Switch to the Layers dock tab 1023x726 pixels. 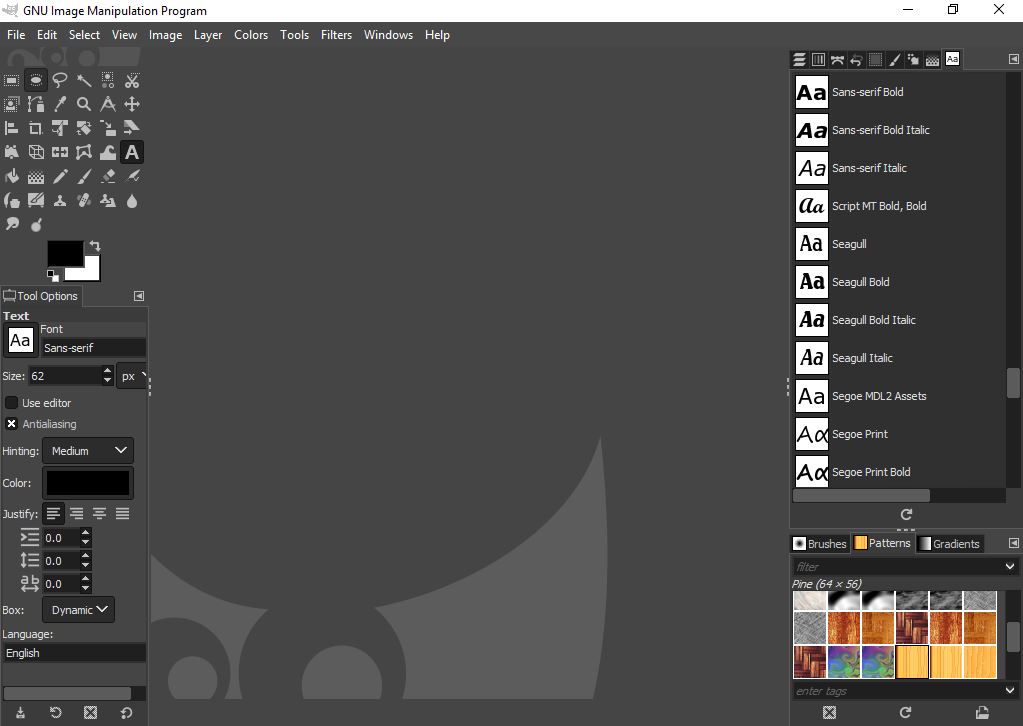pos(799,60)
